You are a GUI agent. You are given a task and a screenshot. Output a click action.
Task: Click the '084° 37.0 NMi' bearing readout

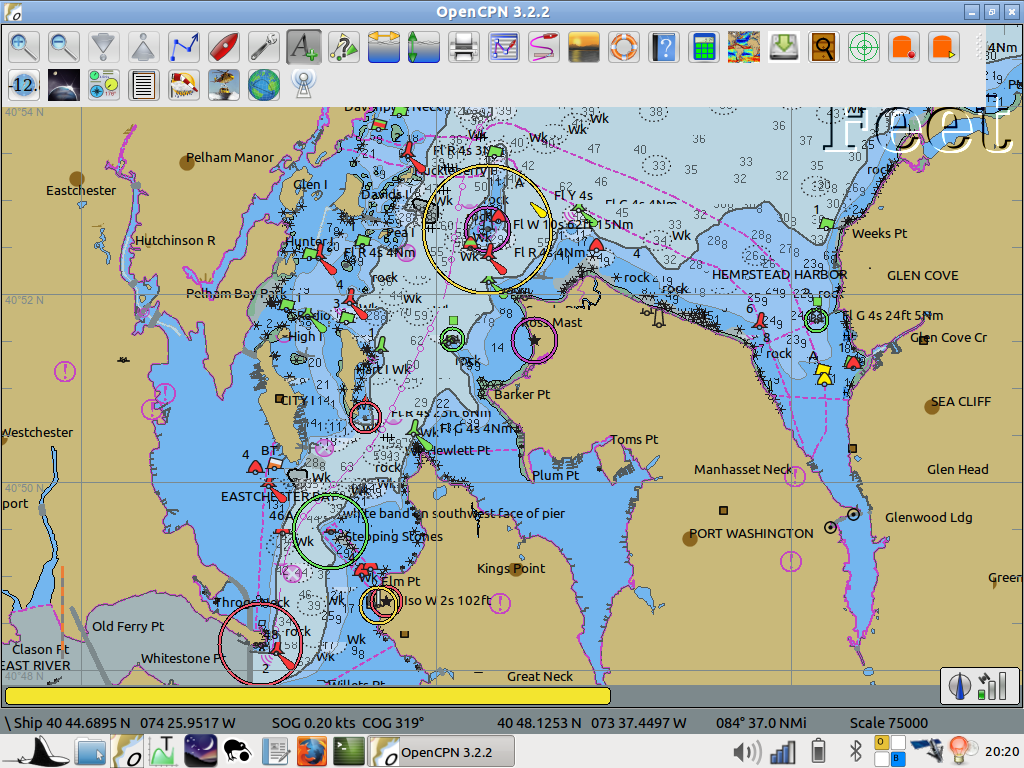[761, 723]
